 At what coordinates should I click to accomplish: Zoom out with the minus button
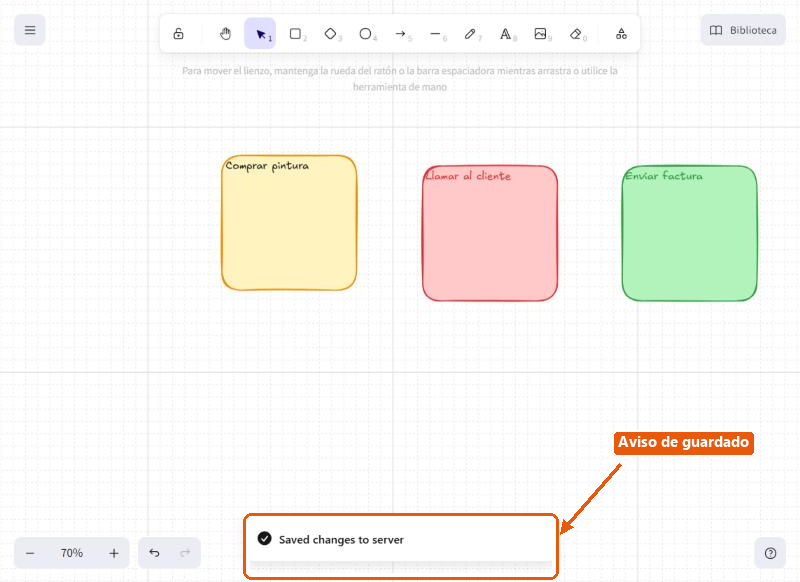pyautogui.click(x=30, y=553)
